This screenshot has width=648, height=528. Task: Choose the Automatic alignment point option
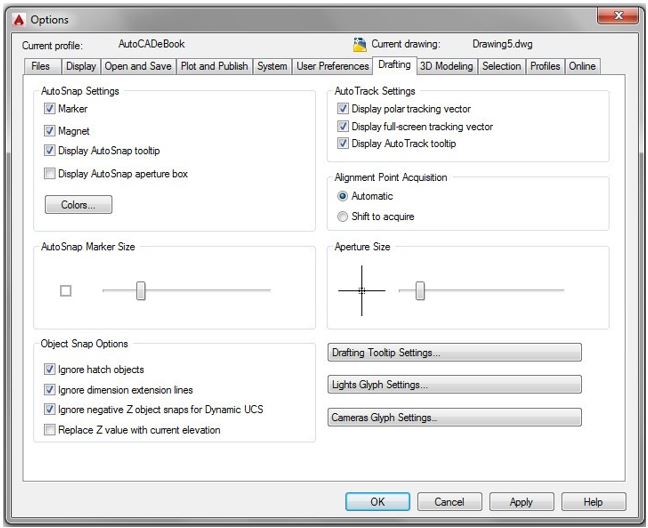click(342, 196)
